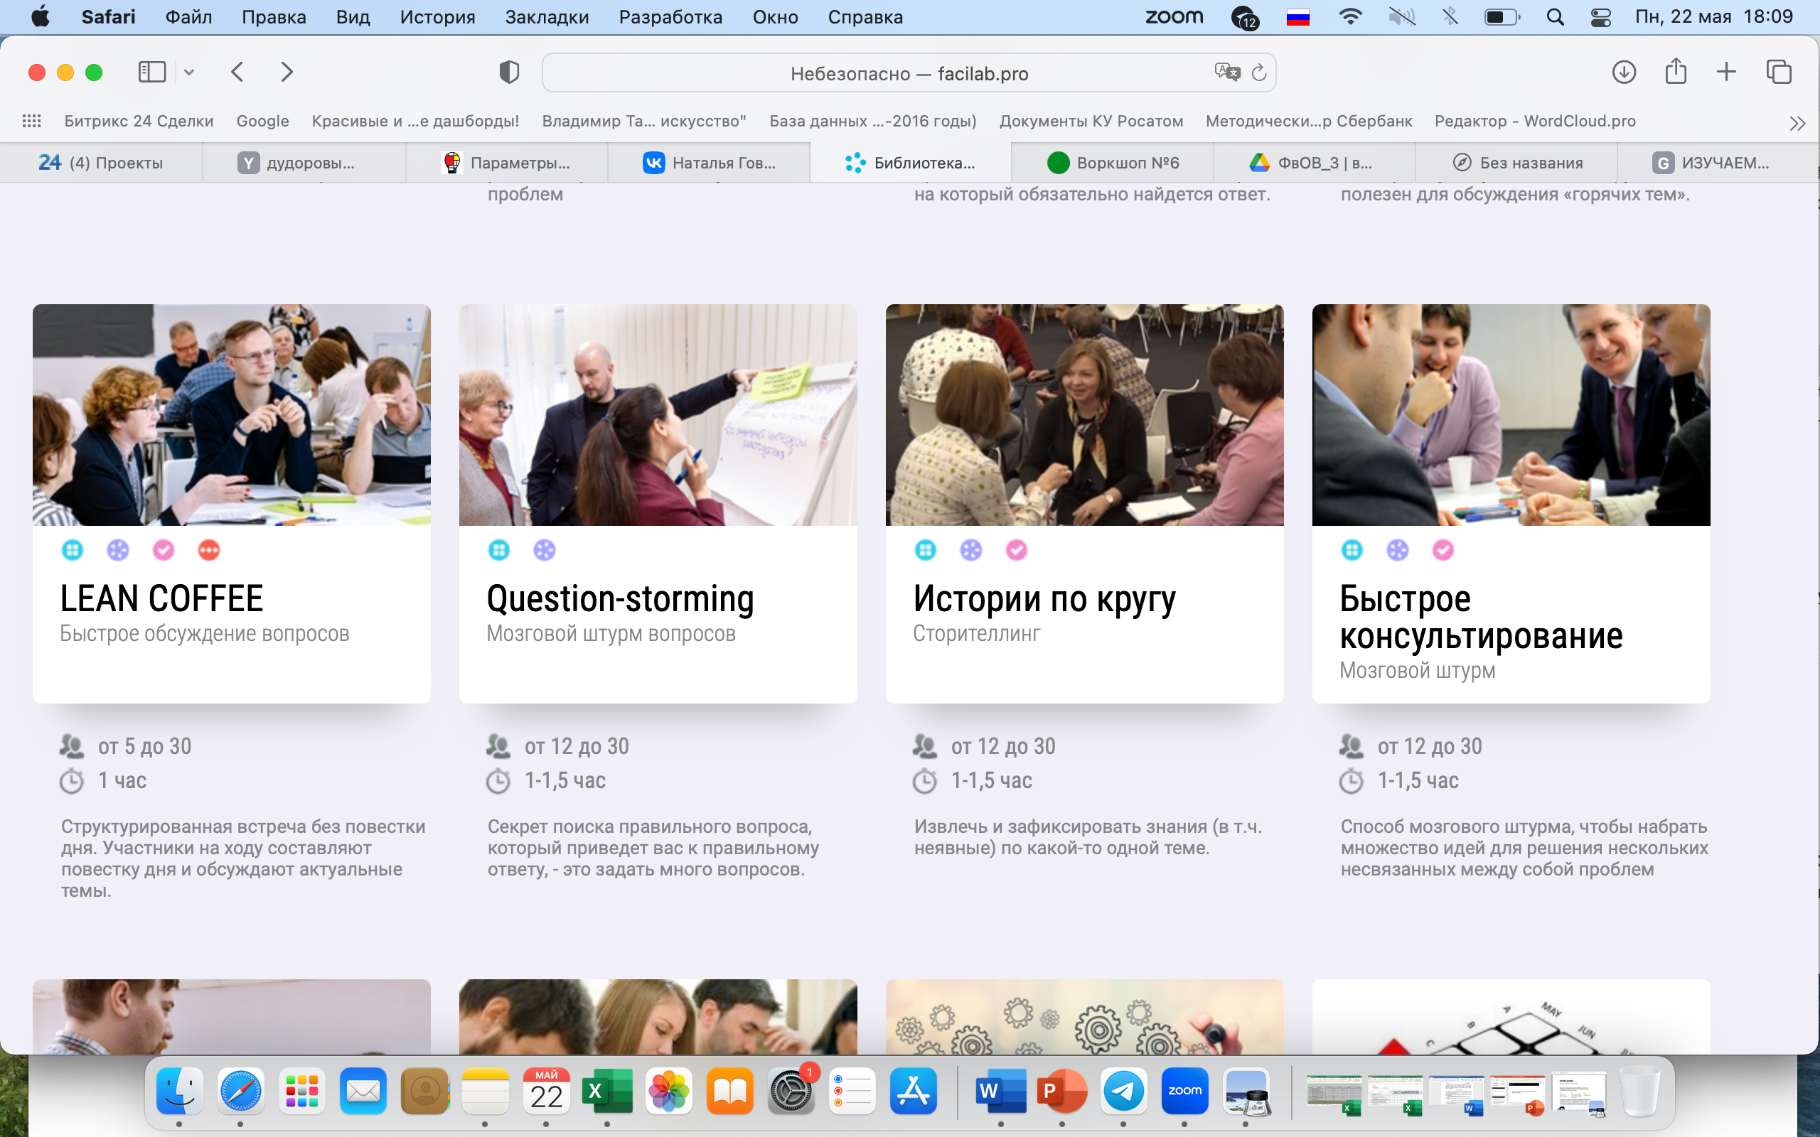
Task: Open the downloads icon in toolbar
Action: click(1624, 72)
